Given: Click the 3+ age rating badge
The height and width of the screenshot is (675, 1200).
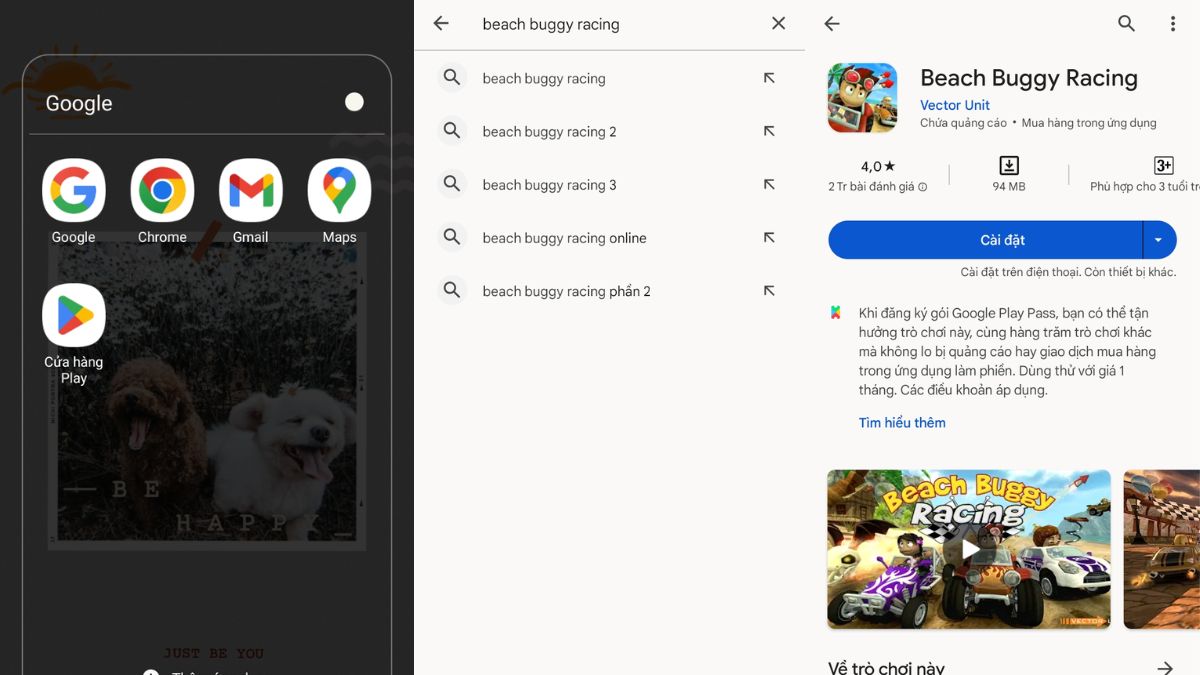Looking at the screenshot, I should click(1163, 166).
